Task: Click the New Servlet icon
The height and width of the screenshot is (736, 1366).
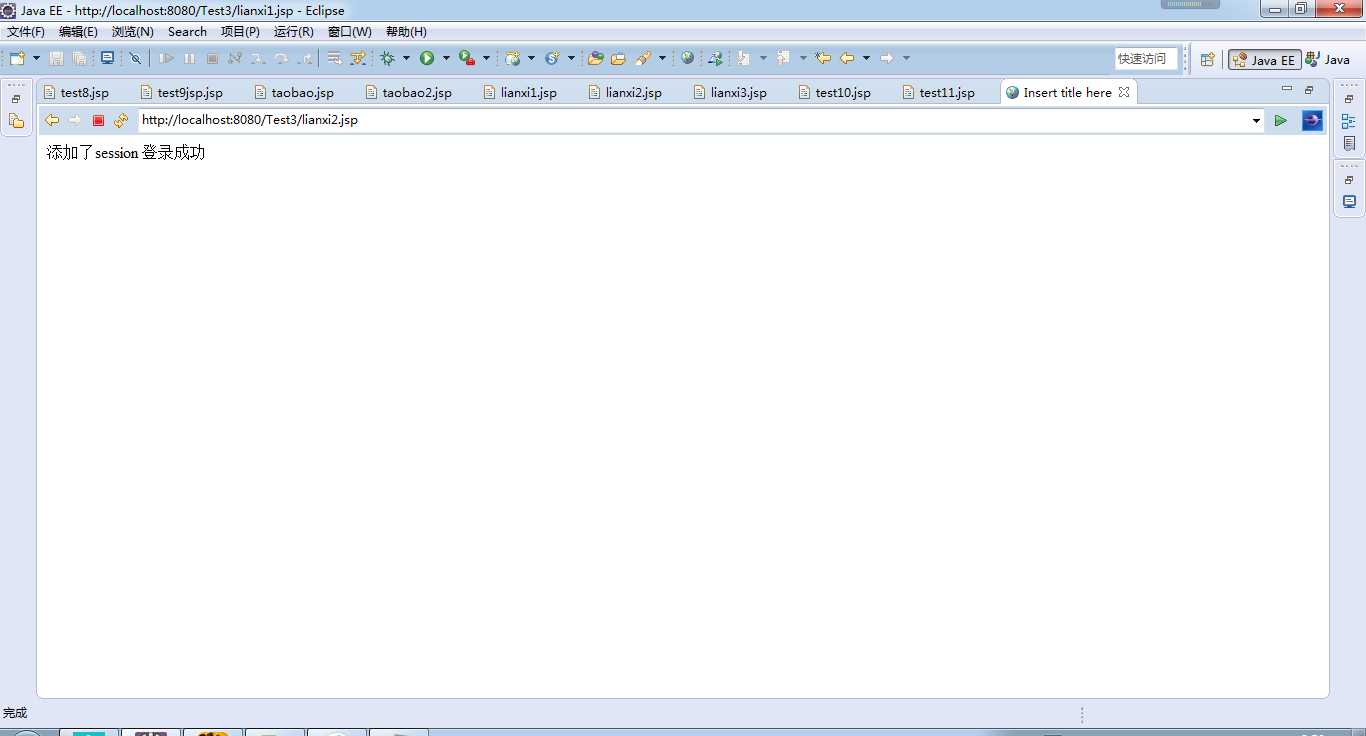Action: [552, 59]
